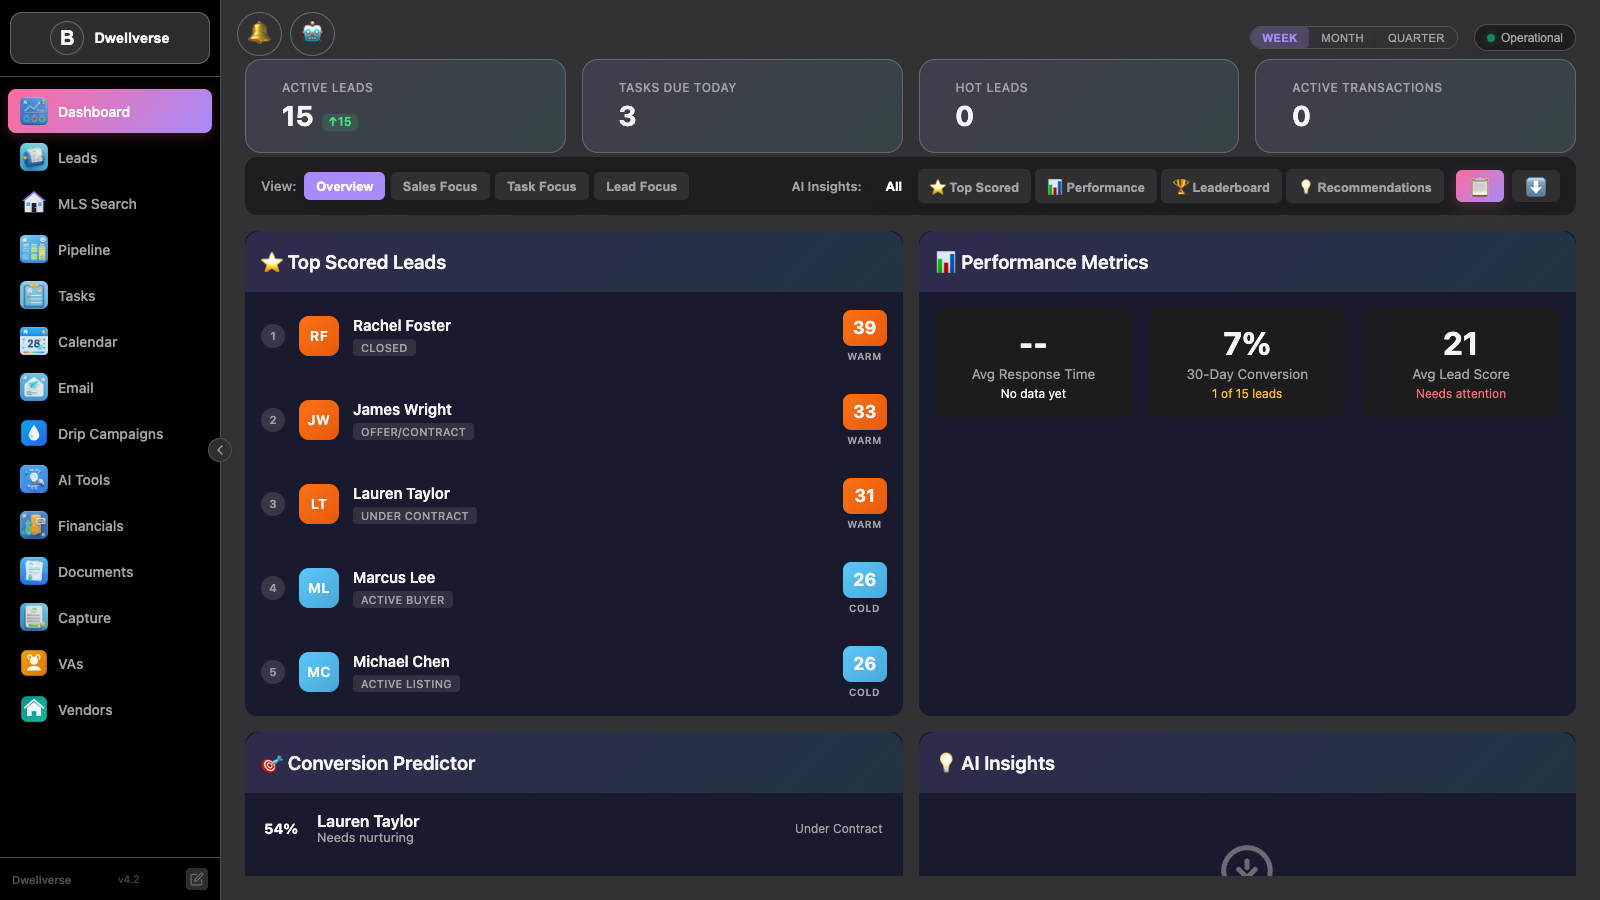The height and width of the screenshot is (900, 1600).
Task: Click the OFFER/CONTRACT status tag
Action: click(x=413, y=432)
